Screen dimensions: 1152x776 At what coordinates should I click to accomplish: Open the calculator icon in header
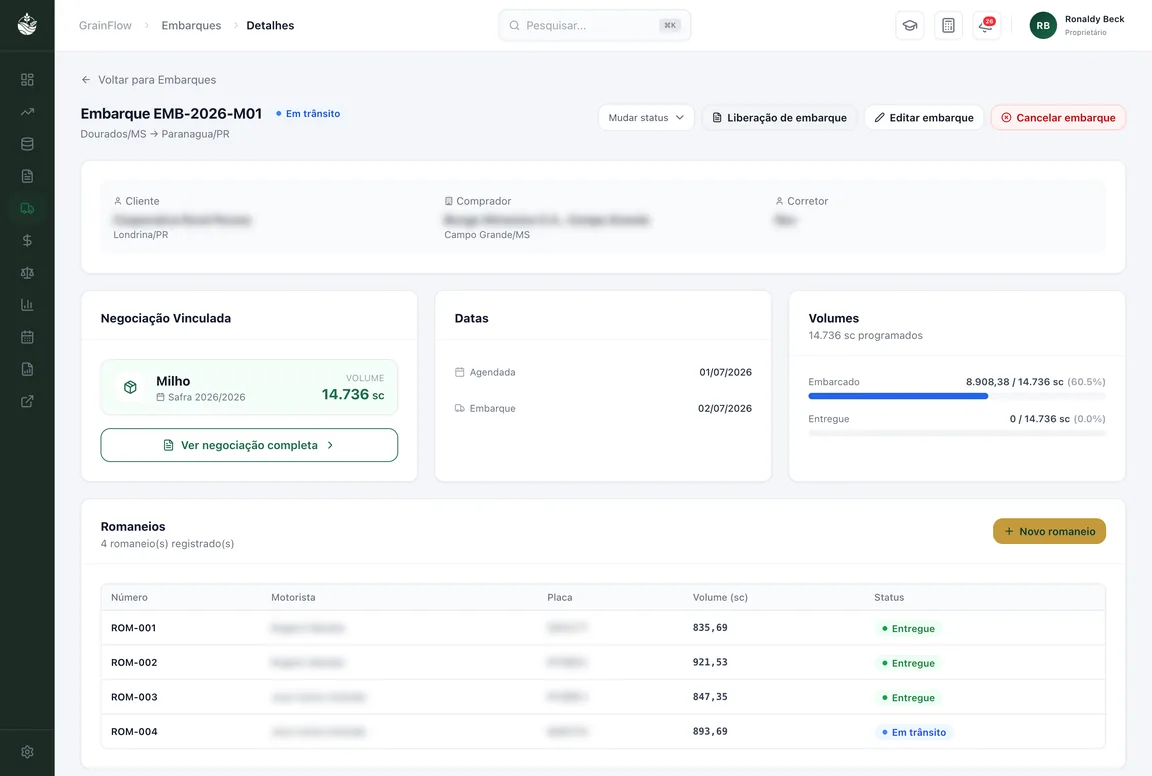(x=948, y=26)
